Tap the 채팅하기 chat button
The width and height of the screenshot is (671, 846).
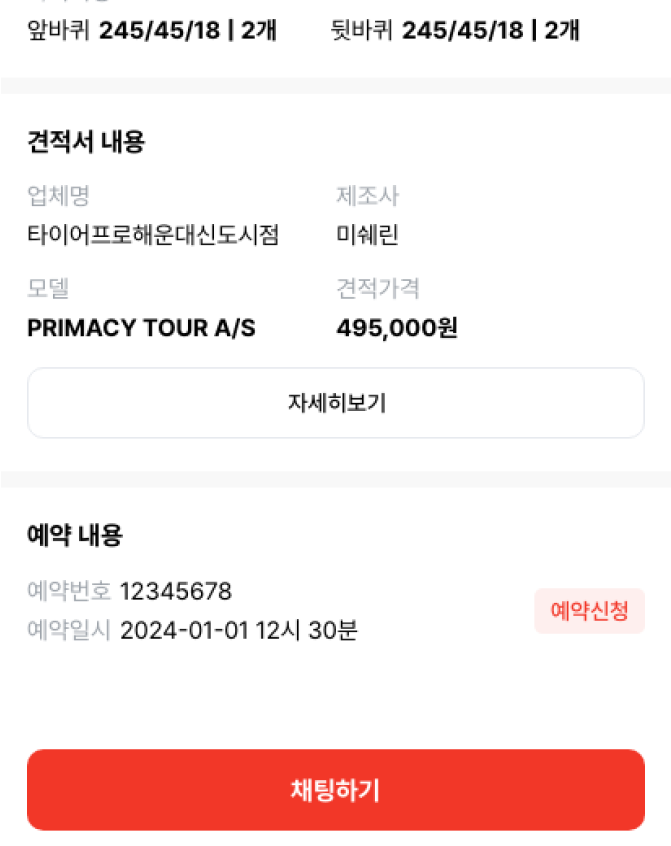coord(335,790)
